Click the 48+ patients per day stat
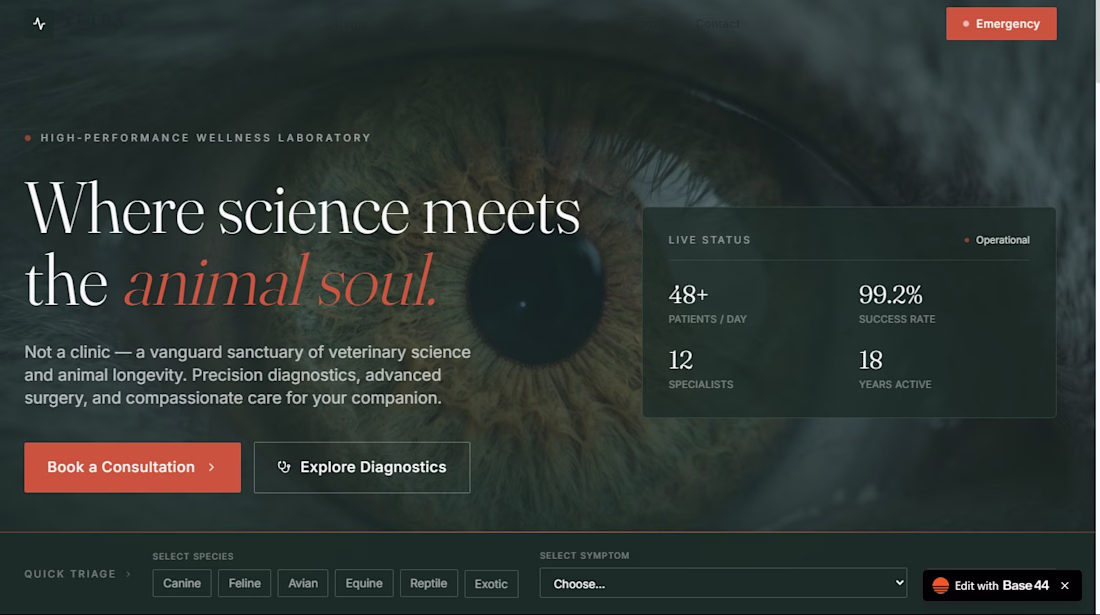The image size is (1100, 615). 707,304
